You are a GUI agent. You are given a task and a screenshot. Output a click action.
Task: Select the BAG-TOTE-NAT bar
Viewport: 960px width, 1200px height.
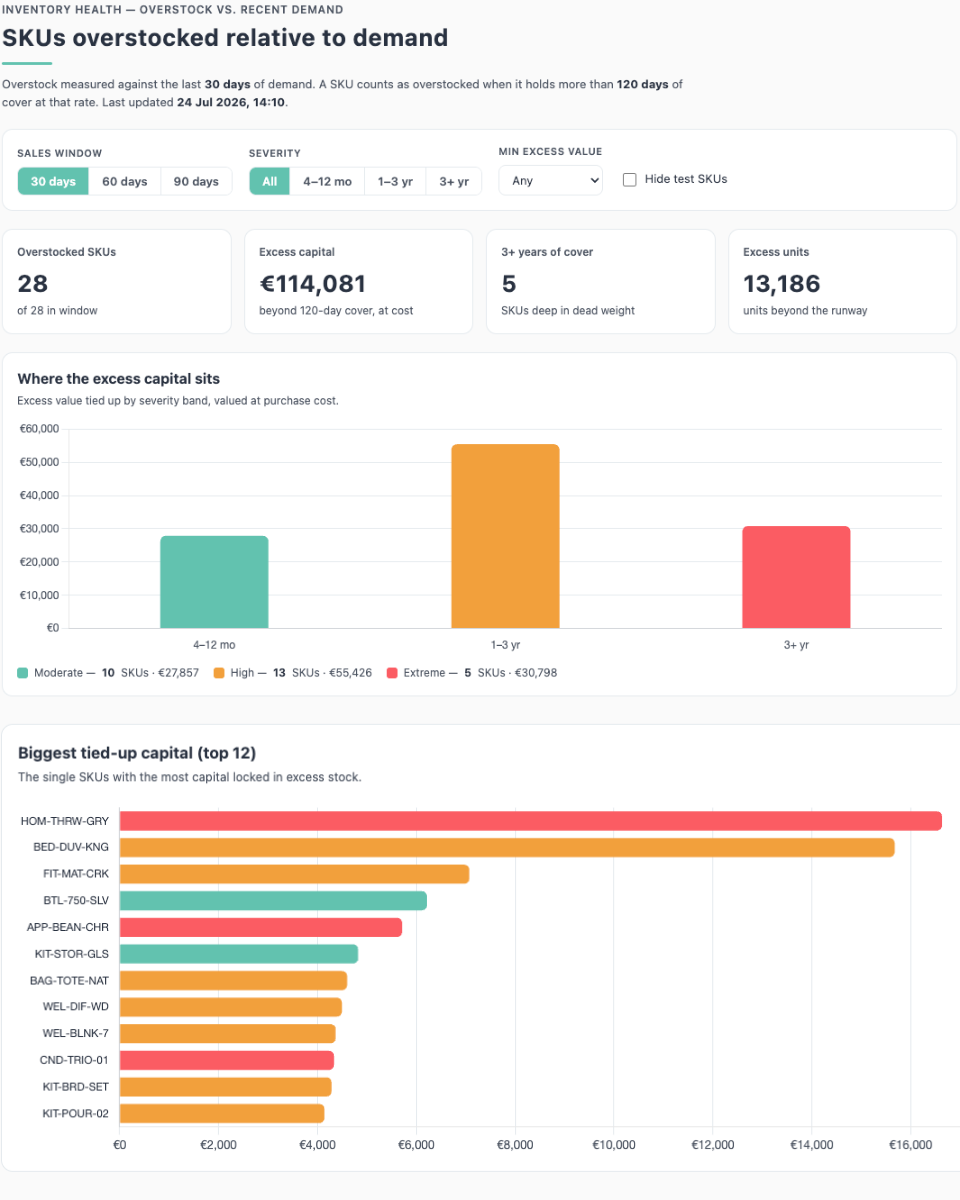click(x=234, y=980)
